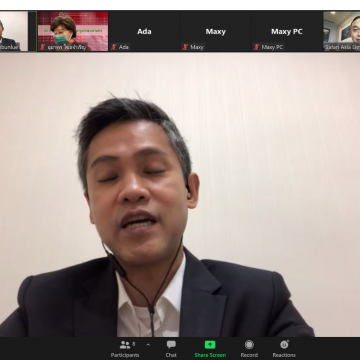Click the Ada name label
Screen dimensions: 360x360
(124, 47)
